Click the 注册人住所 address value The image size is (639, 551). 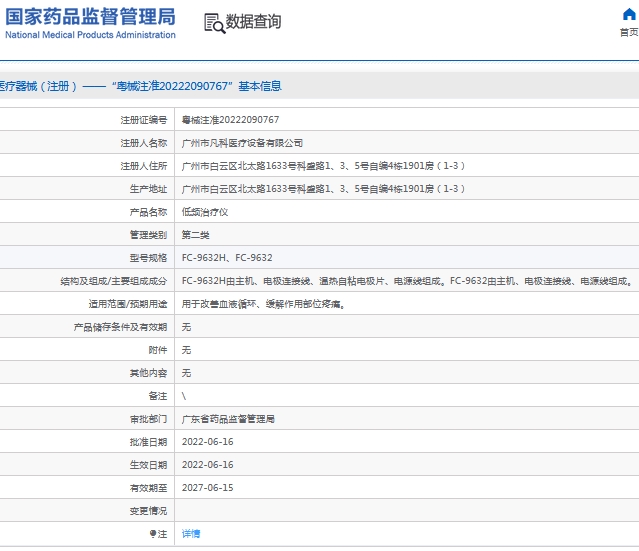323,166
